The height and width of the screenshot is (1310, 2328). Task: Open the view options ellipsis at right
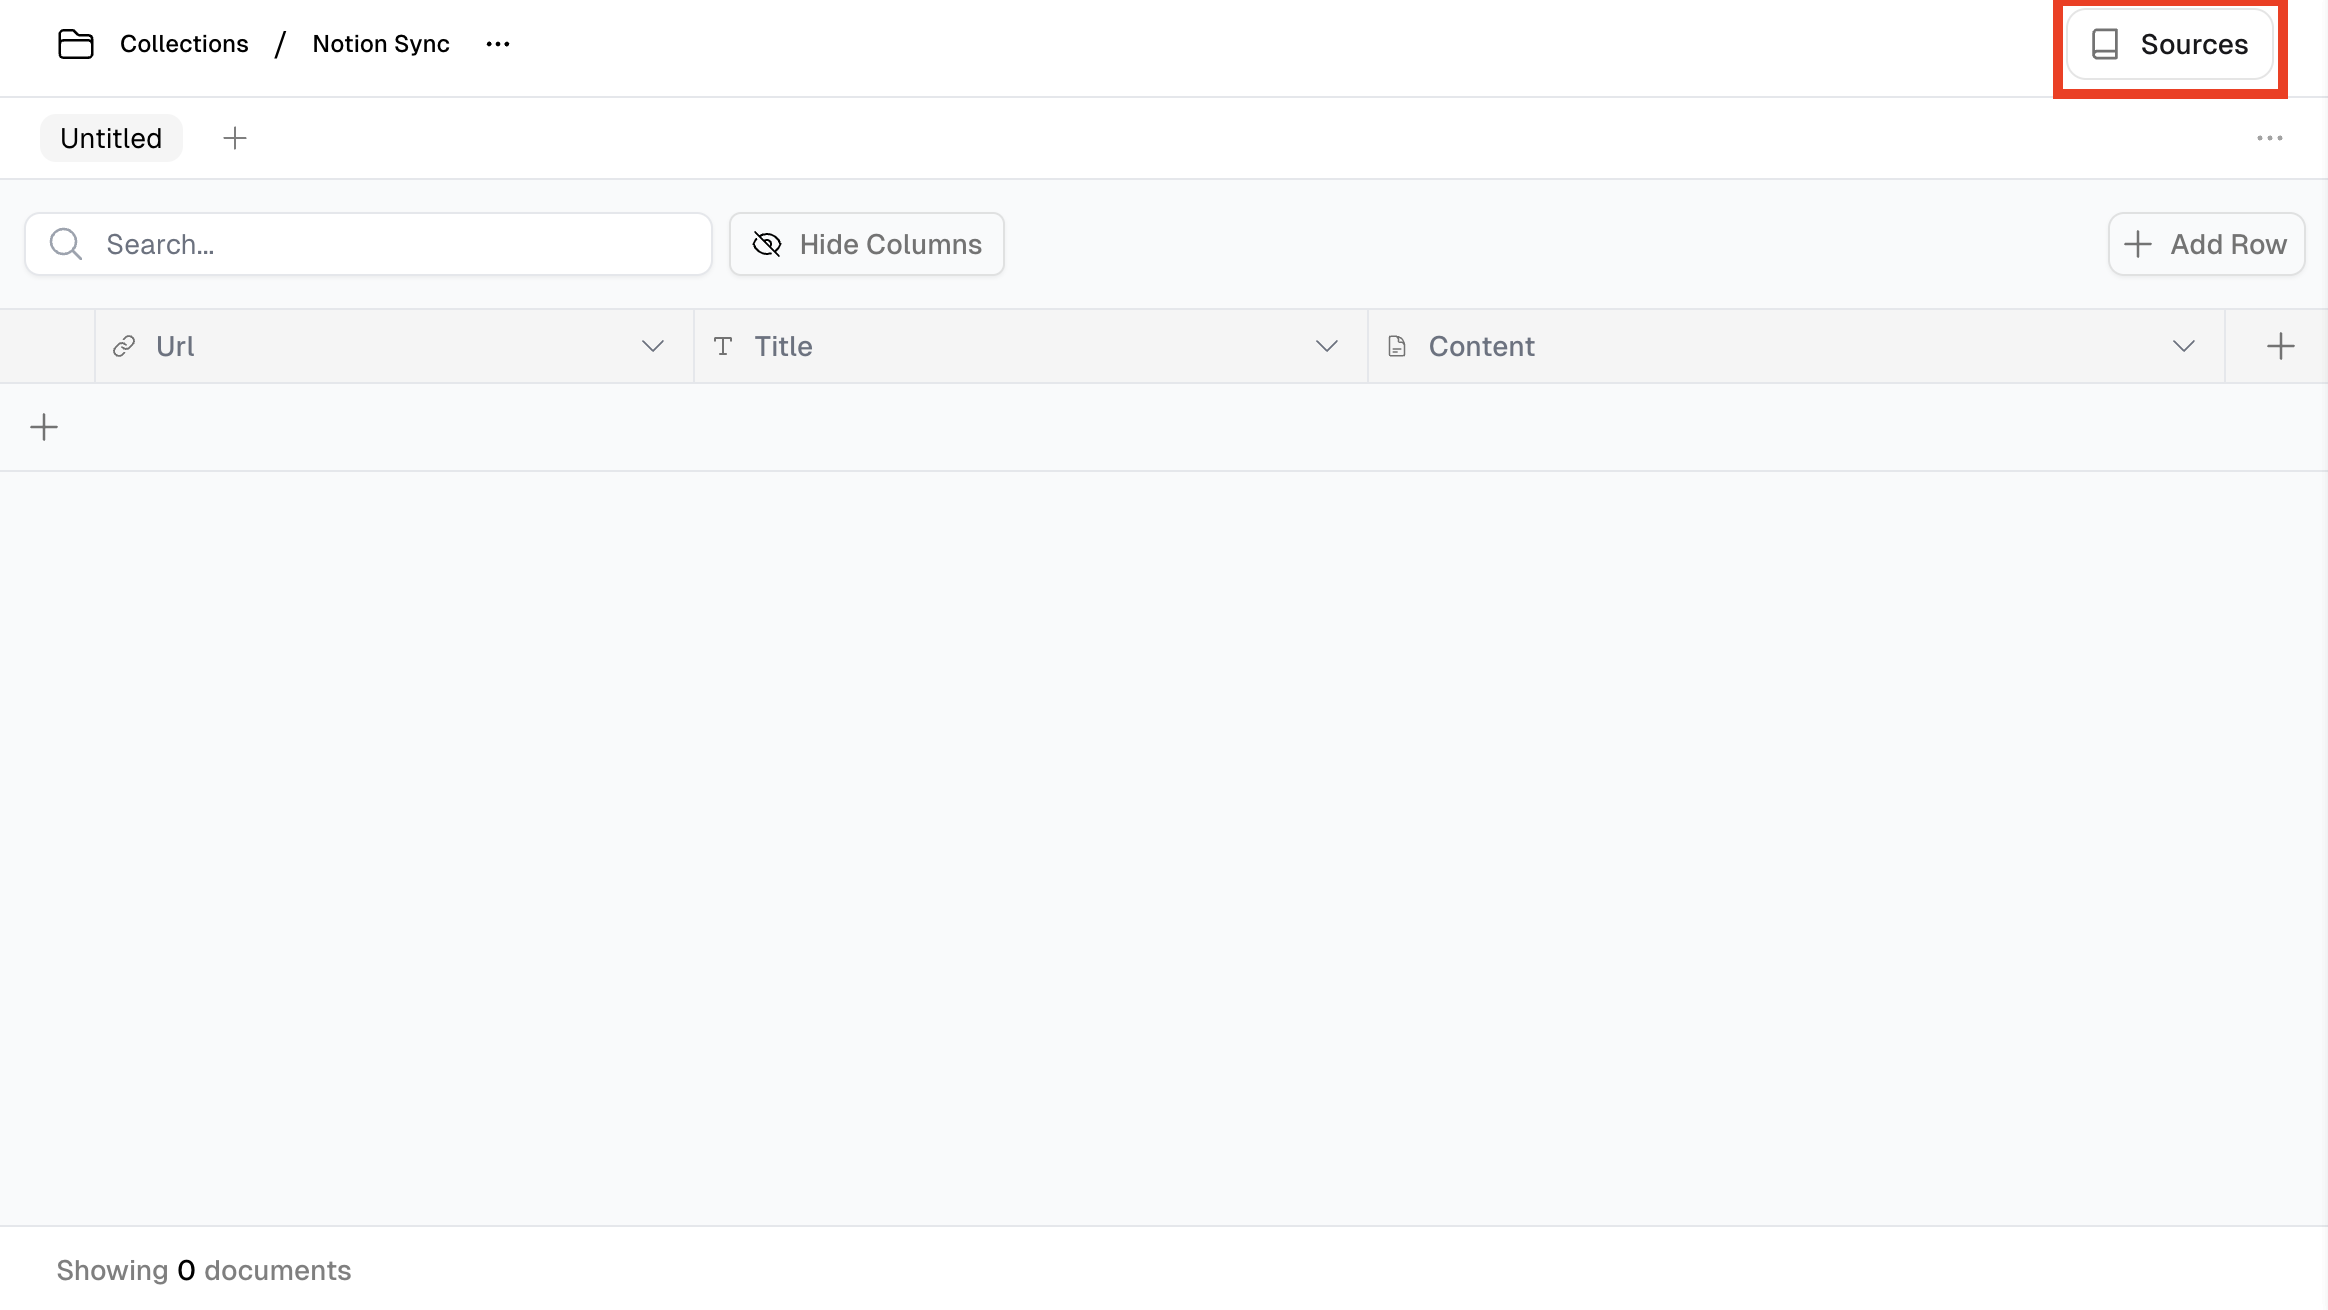coord(2269,138)
